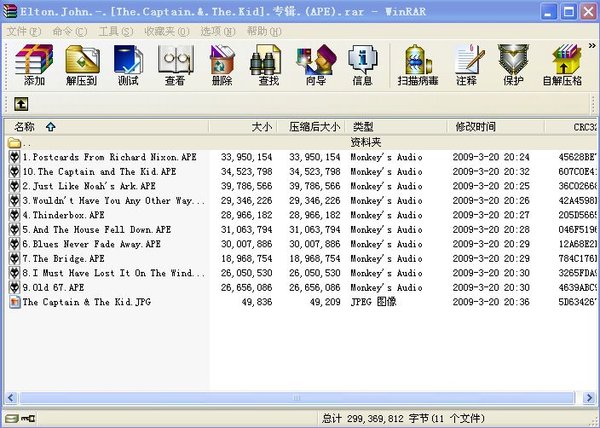Click the 添加 (Add) toolbar icon
The height and width of the screenshot is (428, 600).
pyautogui.click(x=34, y=65)
